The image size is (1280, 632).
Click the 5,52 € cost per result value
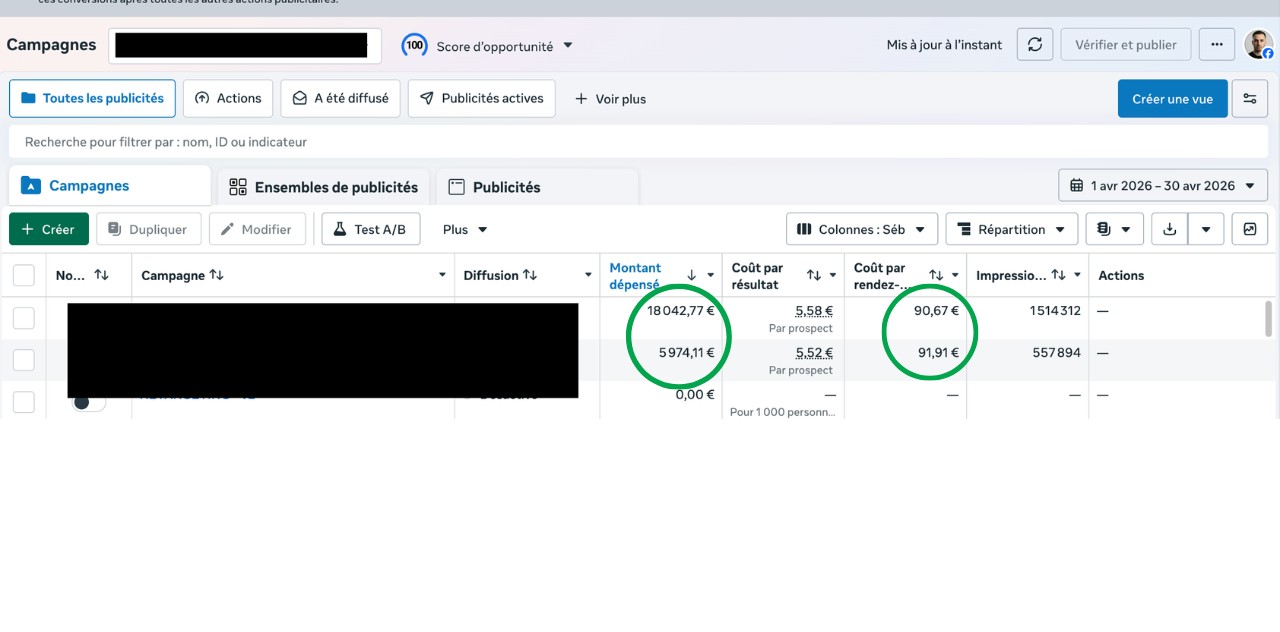pyautogui.click(x=814, y=353)
